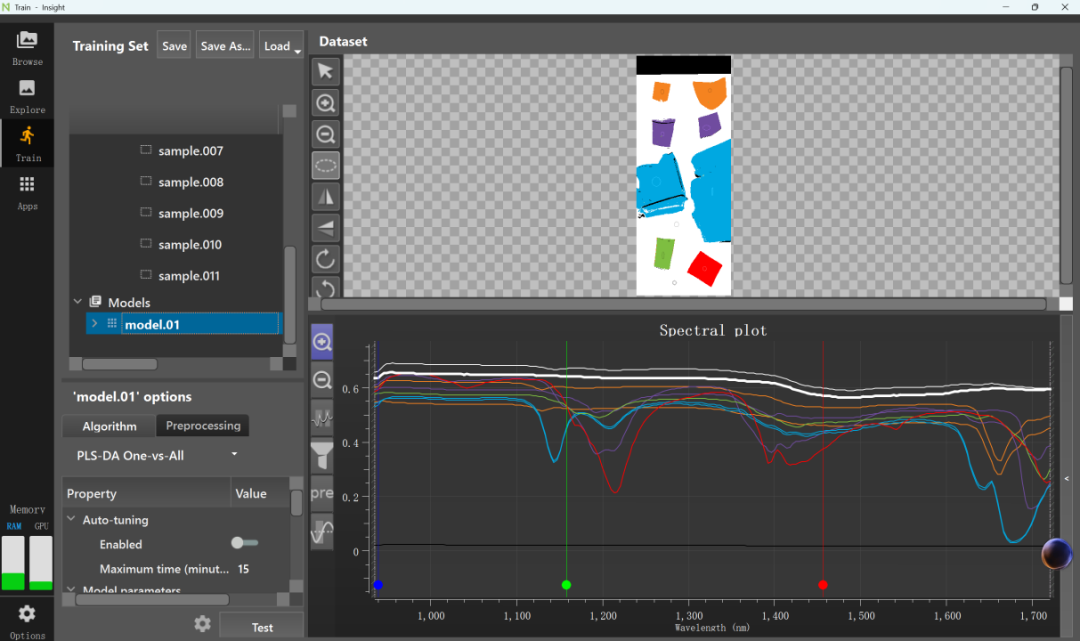Zoom in on the Spectral plot
The image size is (1080, 641).
[x=322, y=342]
